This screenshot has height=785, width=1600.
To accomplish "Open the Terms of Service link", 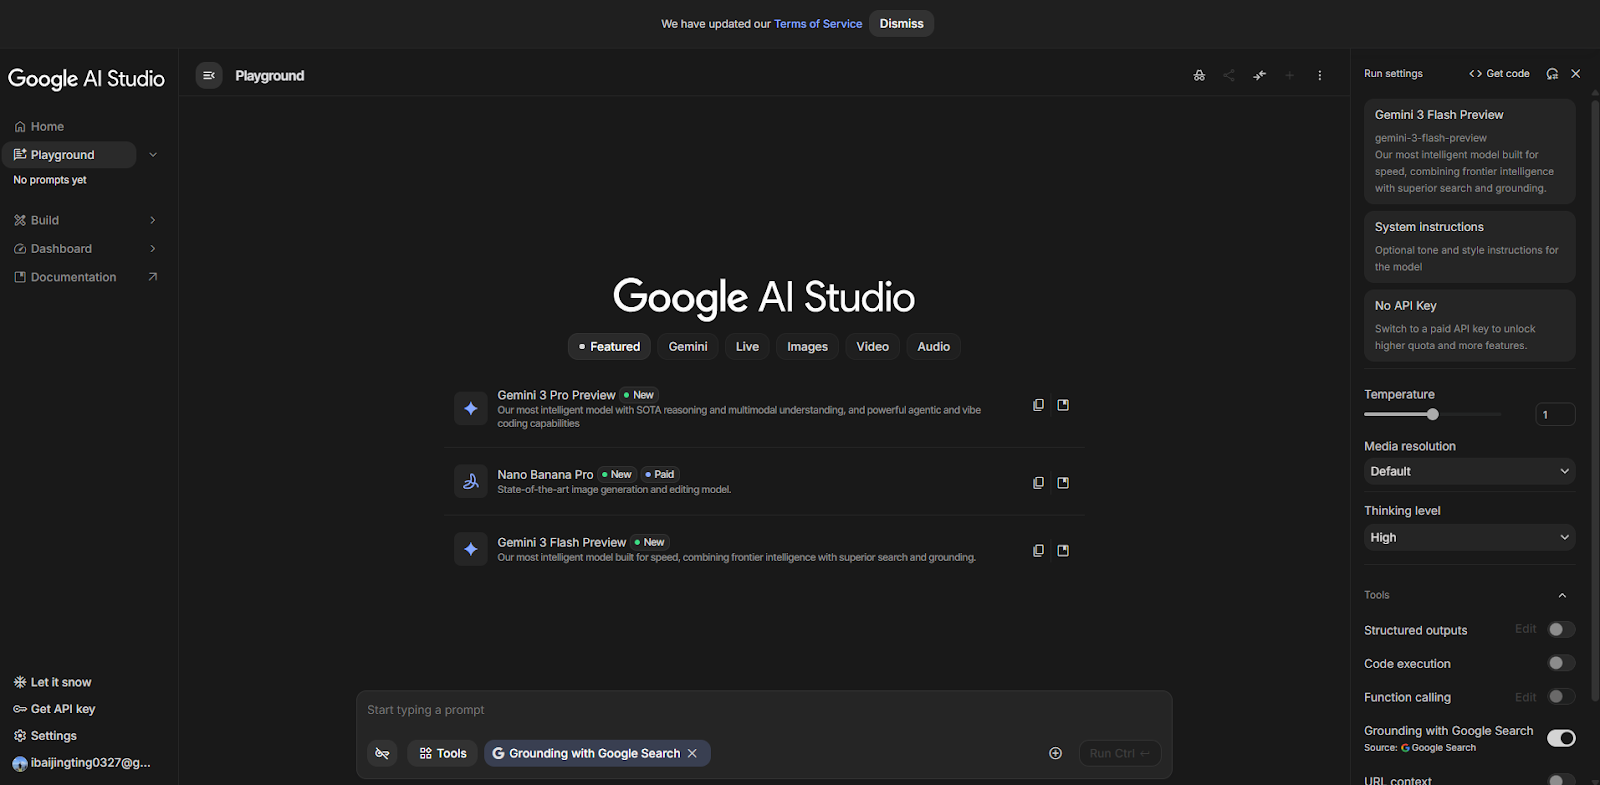I will pos(817,24).
